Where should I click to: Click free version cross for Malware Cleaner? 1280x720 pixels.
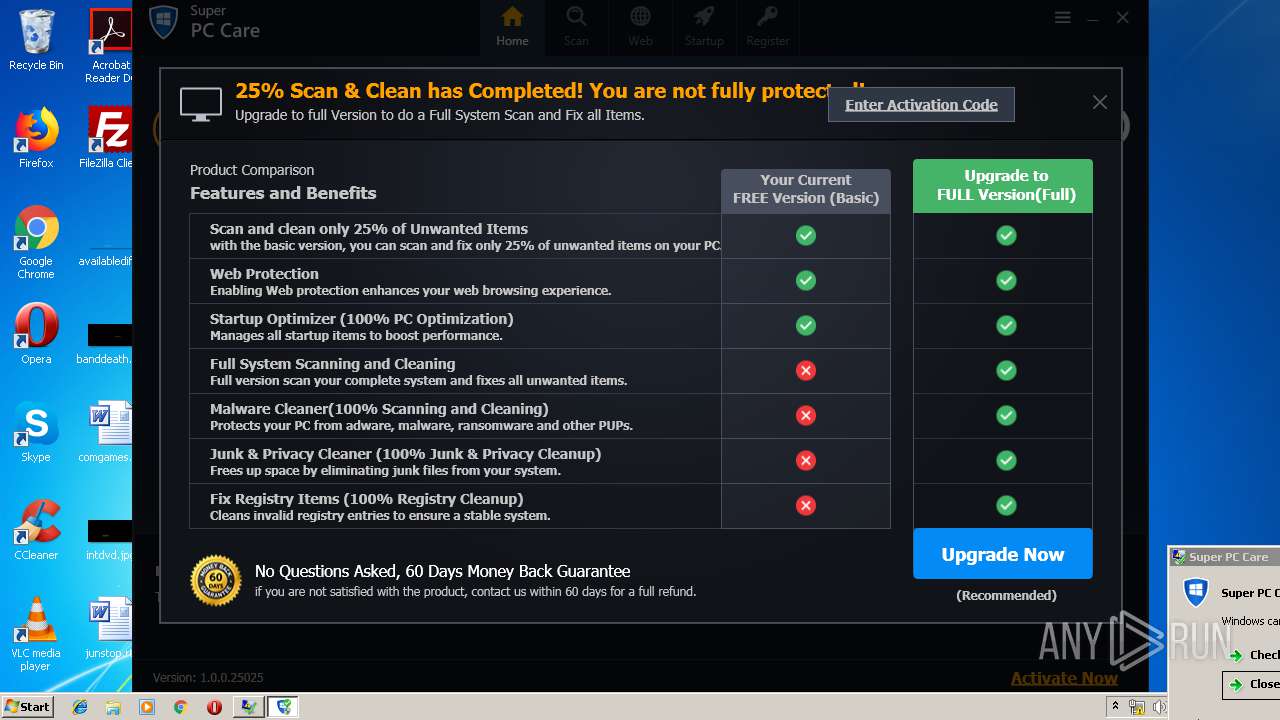pos(806,416)
